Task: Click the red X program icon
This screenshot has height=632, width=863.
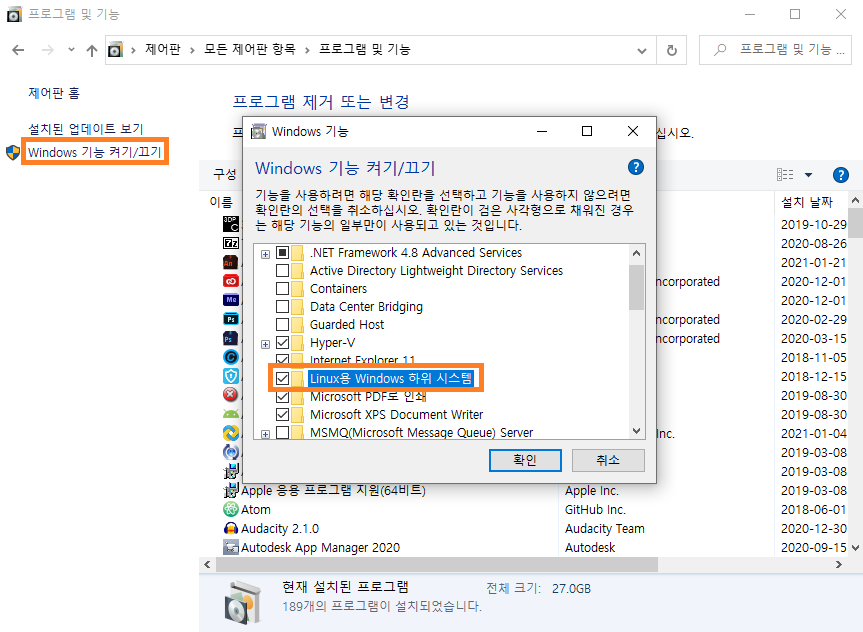Action: point(231,395)
